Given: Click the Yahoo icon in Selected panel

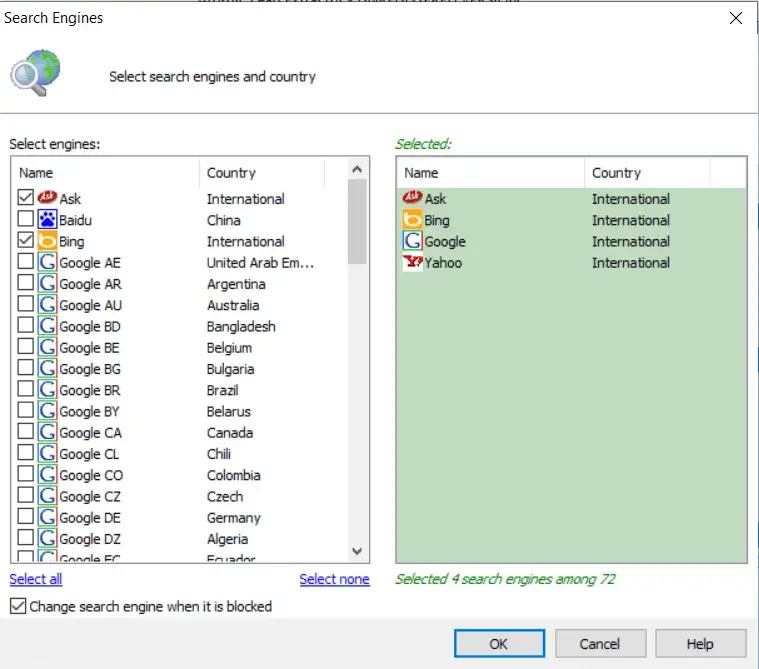Looking at the screenshot, I should [412, 262].
